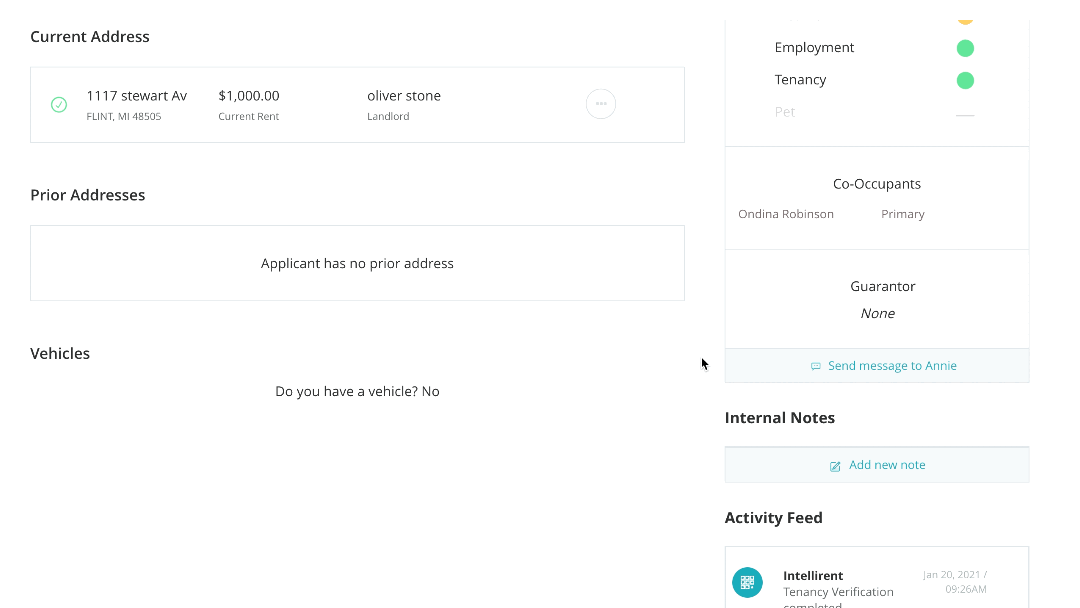Click the empty prior address box
The height and width of the screenshot is (608, 1080).
tap(357, 263)
